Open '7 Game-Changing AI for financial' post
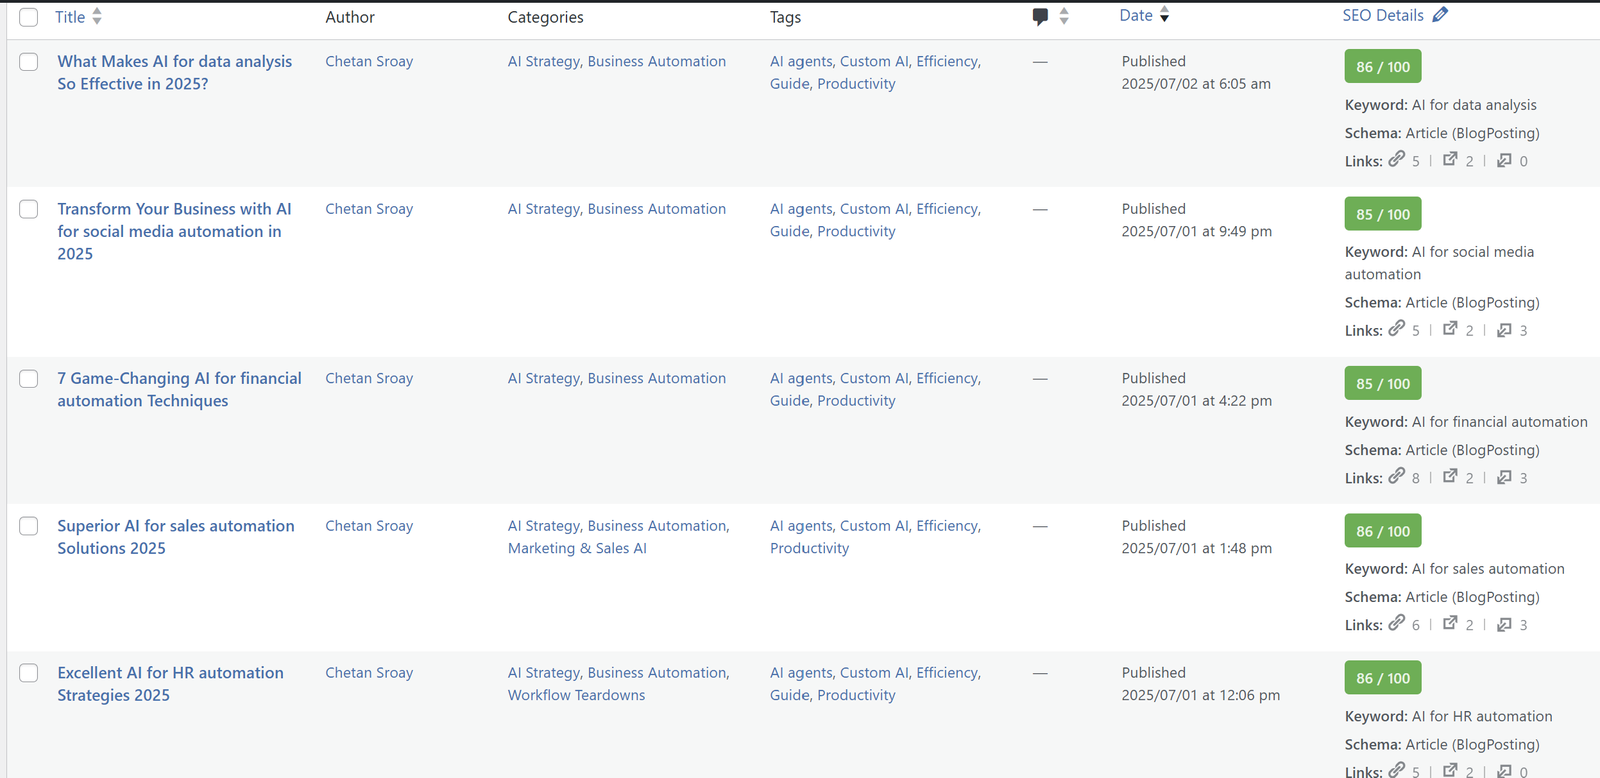 (179, 390)
